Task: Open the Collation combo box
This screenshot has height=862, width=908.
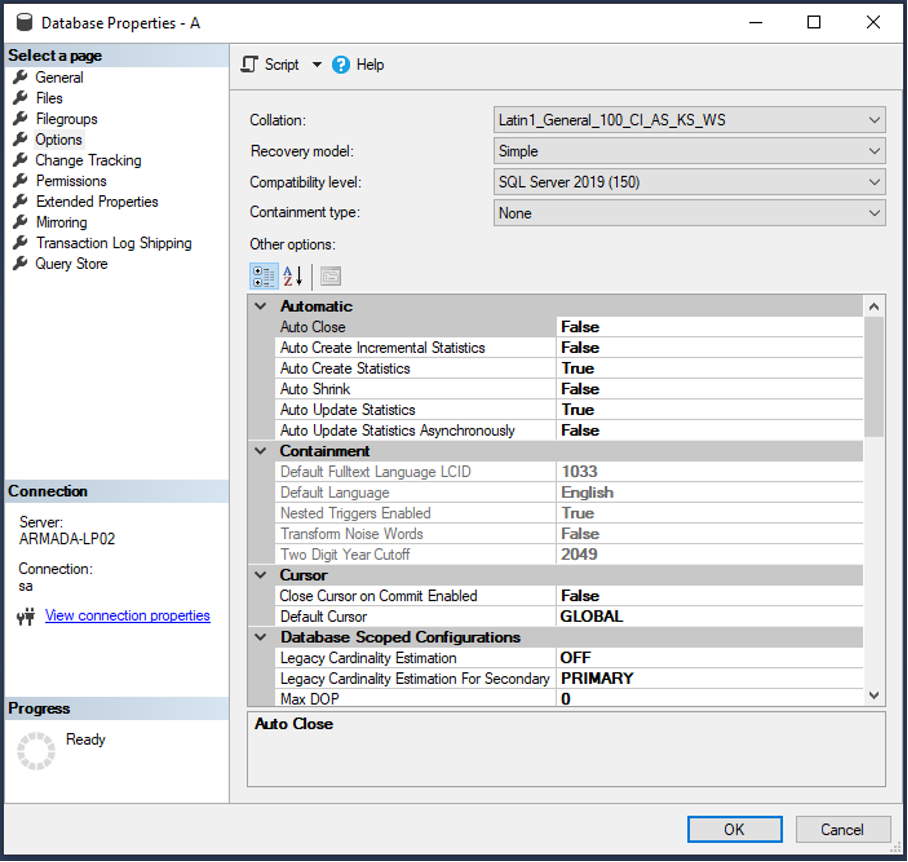Action: (x=689, y=120)
